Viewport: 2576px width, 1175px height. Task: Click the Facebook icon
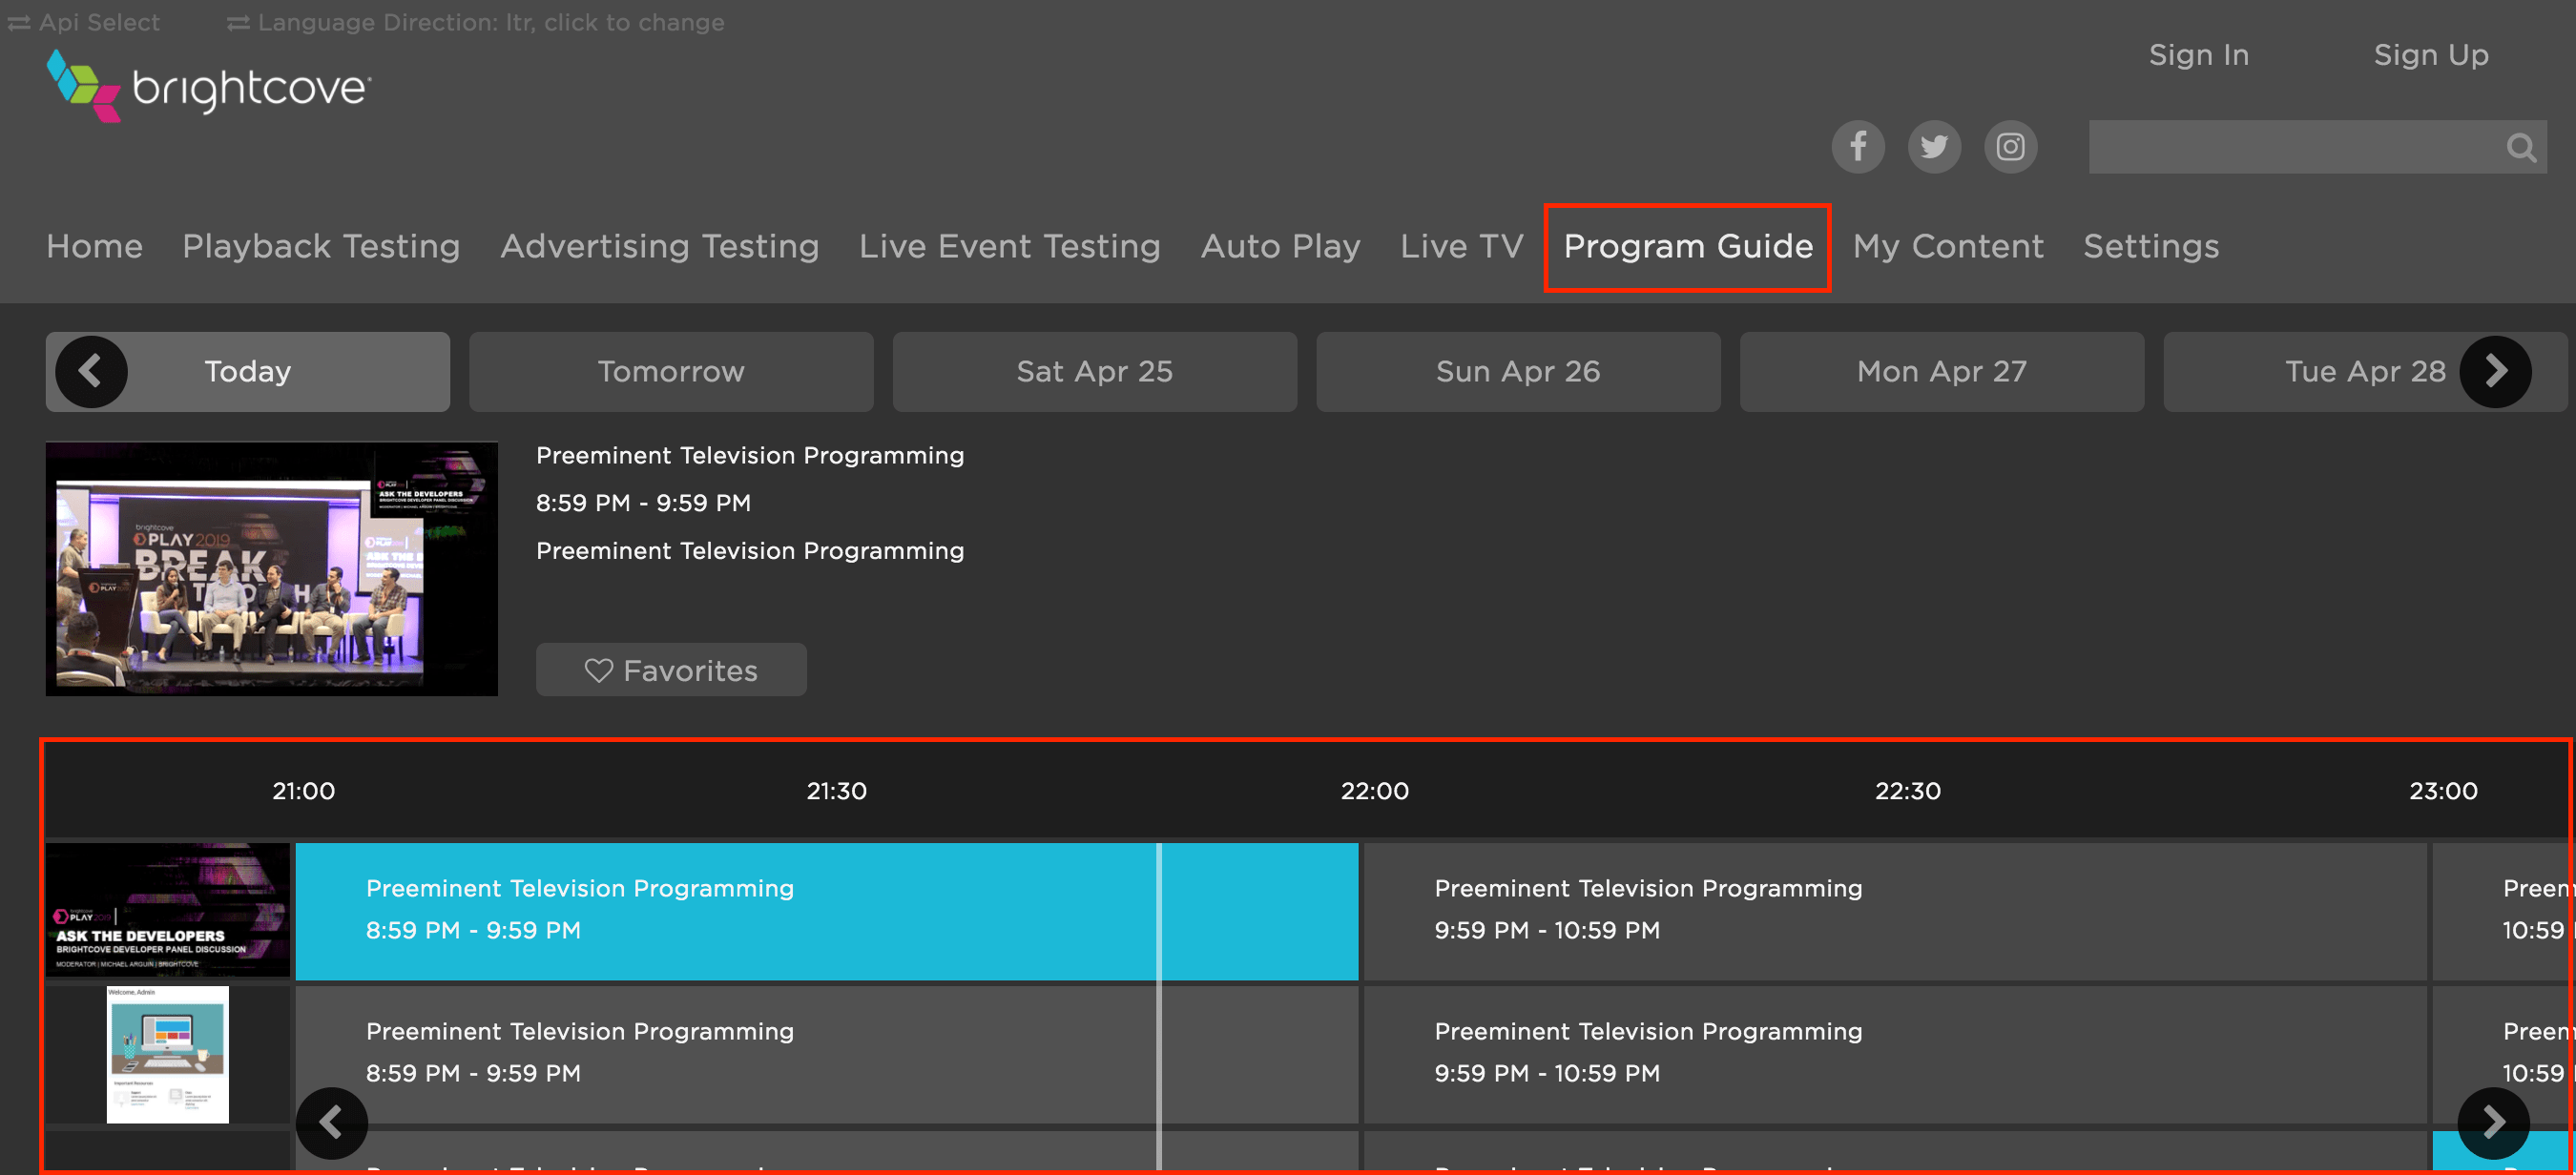pyautogui.click(x=1857, y=146)
